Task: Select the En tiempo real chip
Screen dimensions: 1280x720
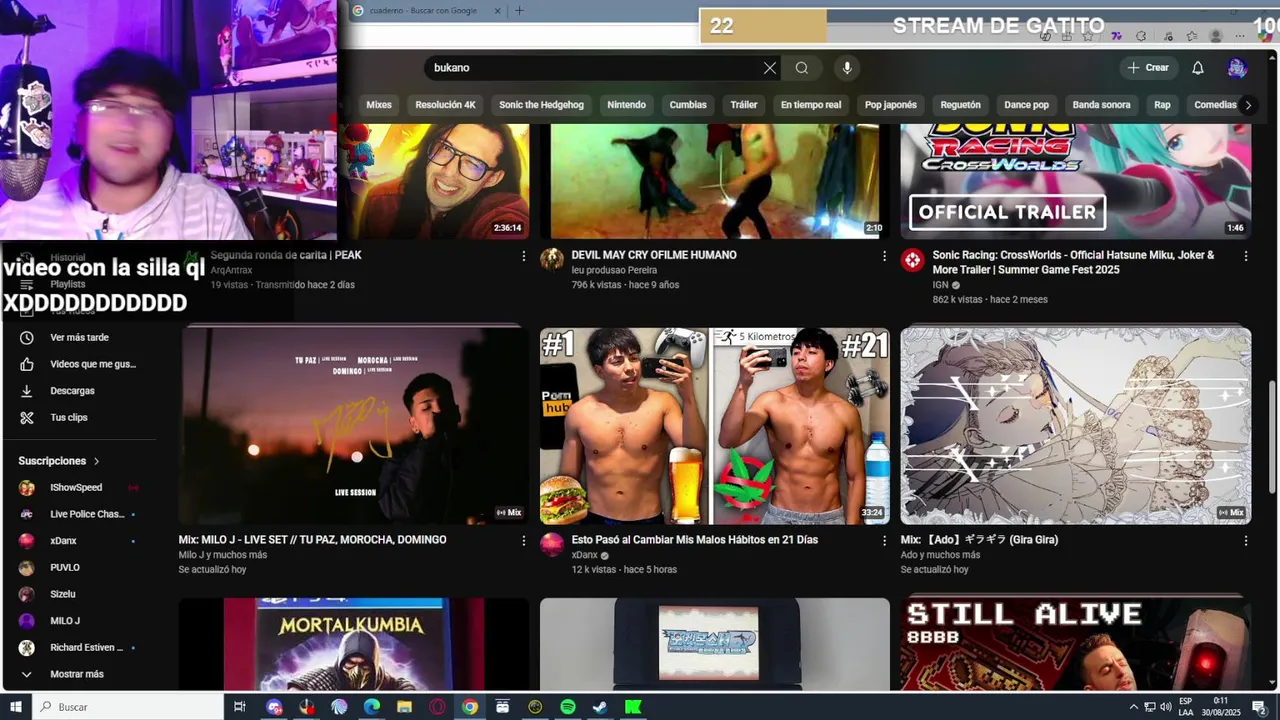Action: 811,105
